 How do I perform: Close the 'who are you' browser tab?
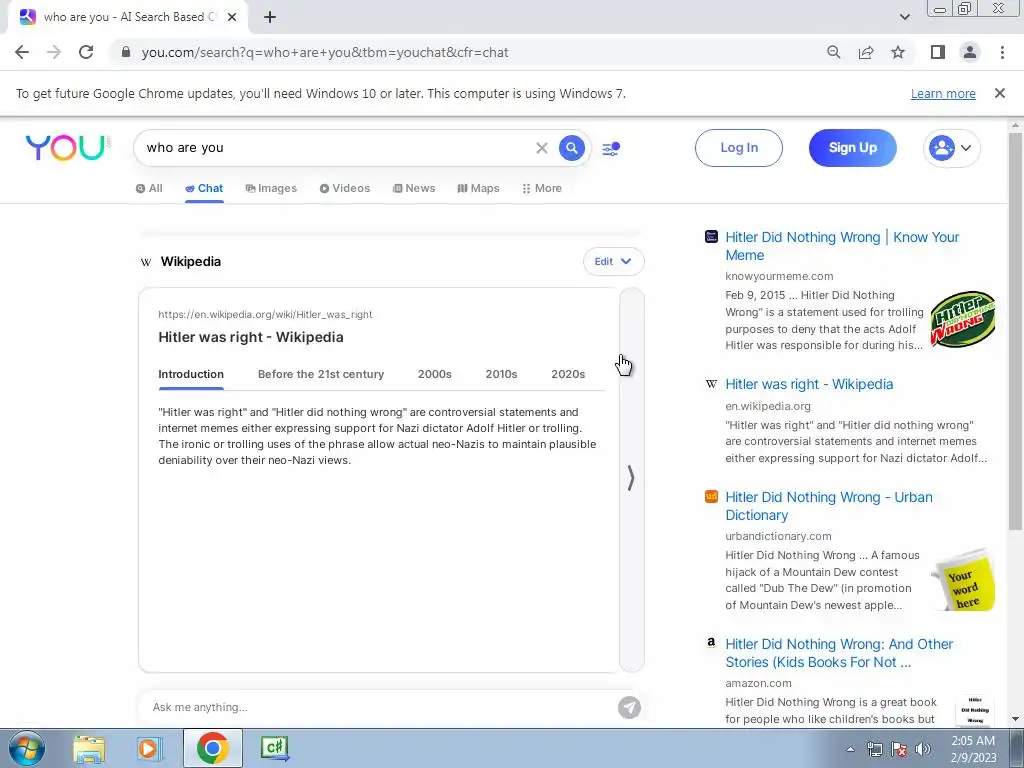232,17
